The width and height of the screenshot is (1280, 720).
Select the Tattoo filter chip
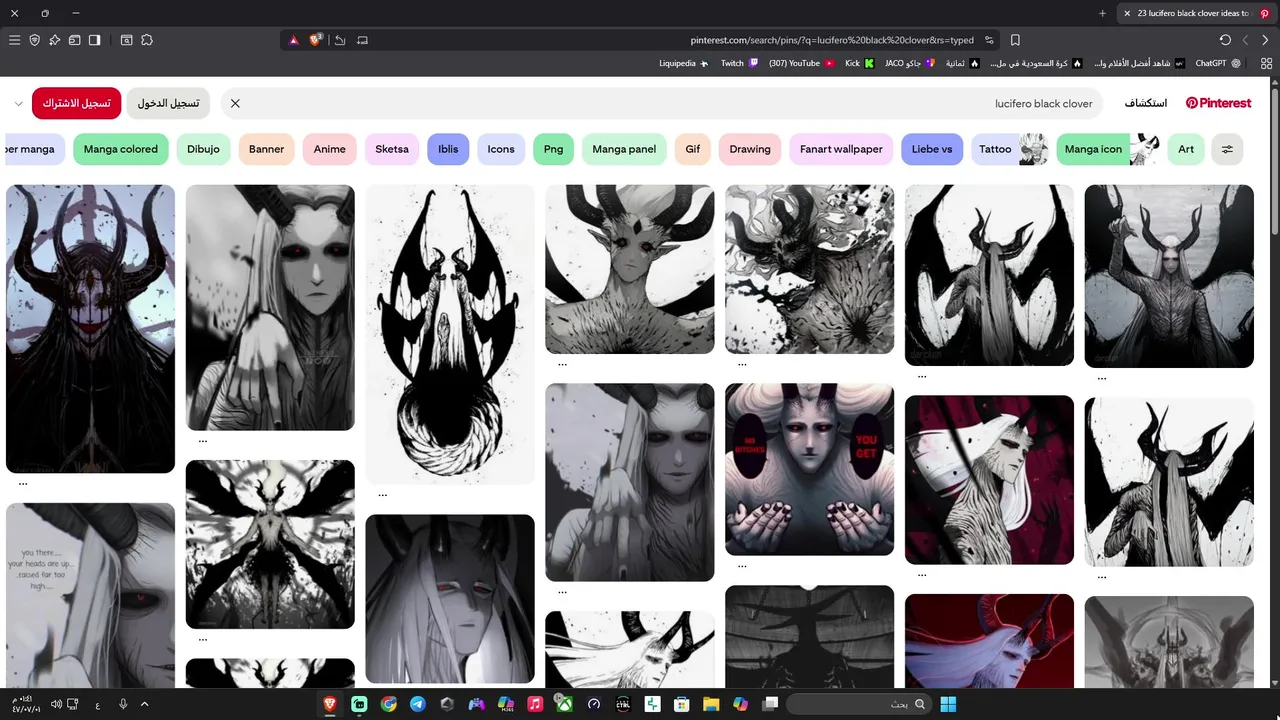coord(1010,149)
